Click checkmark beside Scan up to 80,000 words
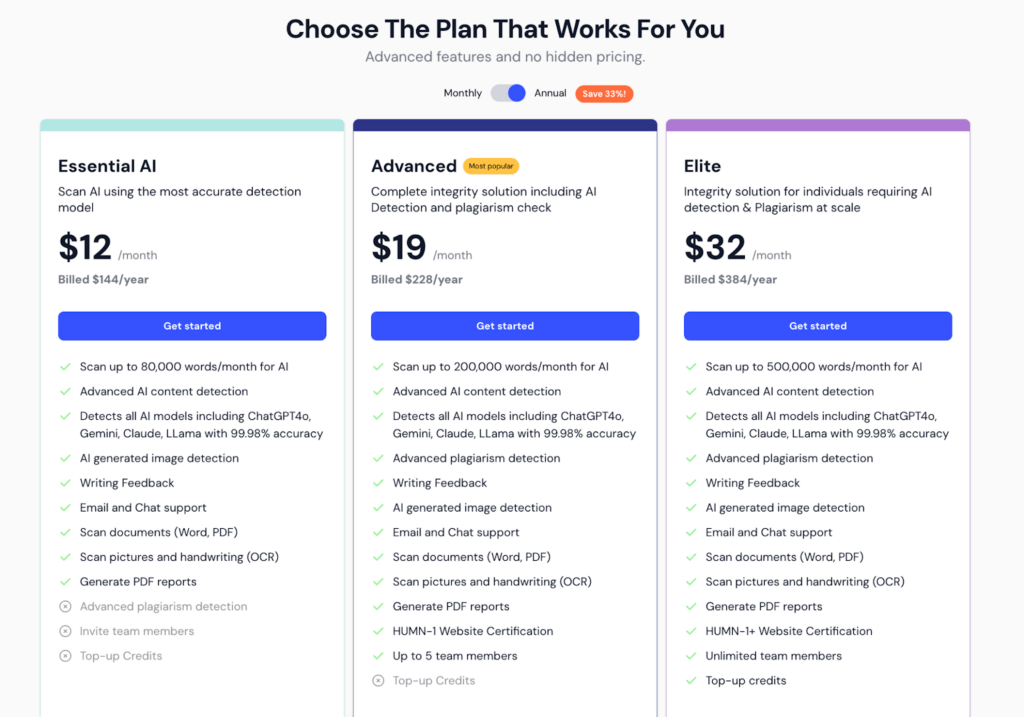The height and width of the screenshot is (717, 1024). [65, 367]
